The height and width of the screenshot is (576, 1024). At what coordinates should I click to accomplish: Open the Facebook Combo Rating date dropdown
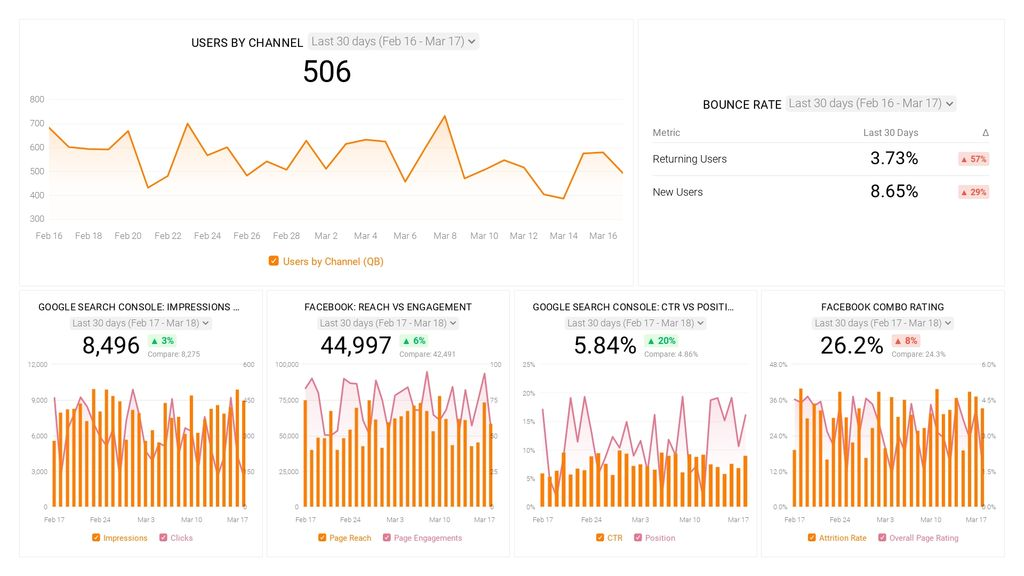883,323
